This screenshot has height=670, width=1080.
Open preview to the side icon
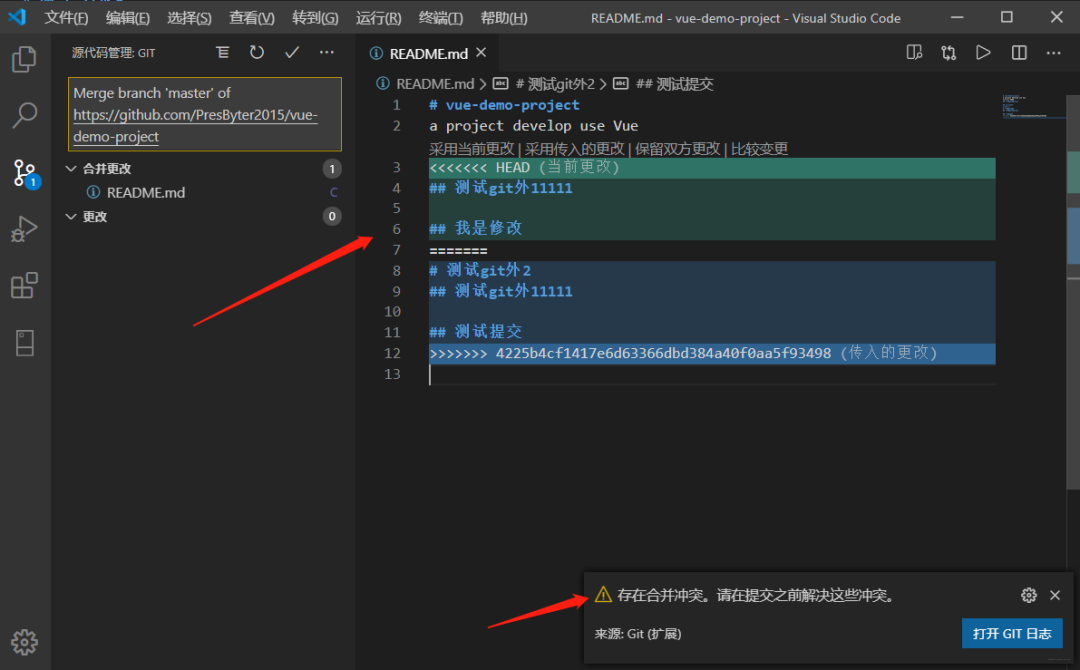coord(914,52)
